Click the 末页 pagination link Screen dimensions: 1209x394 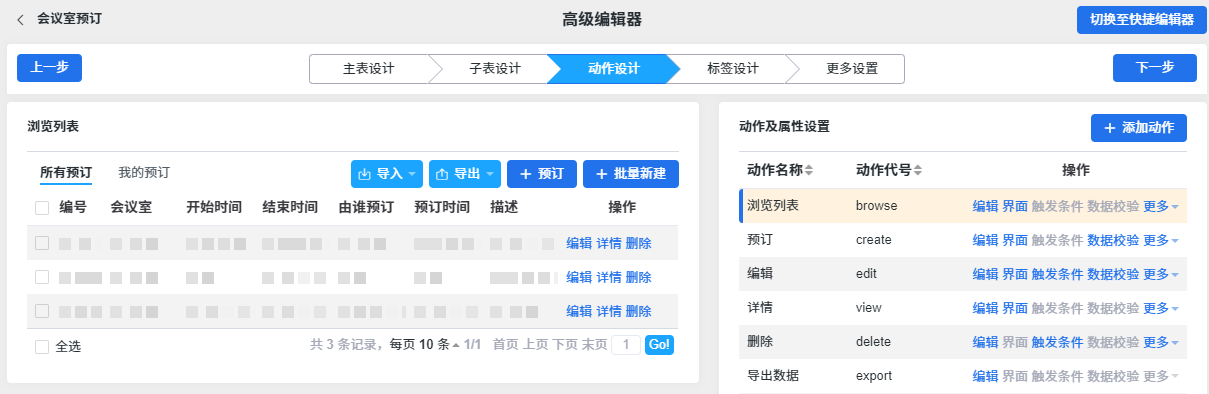click(595, 345)
